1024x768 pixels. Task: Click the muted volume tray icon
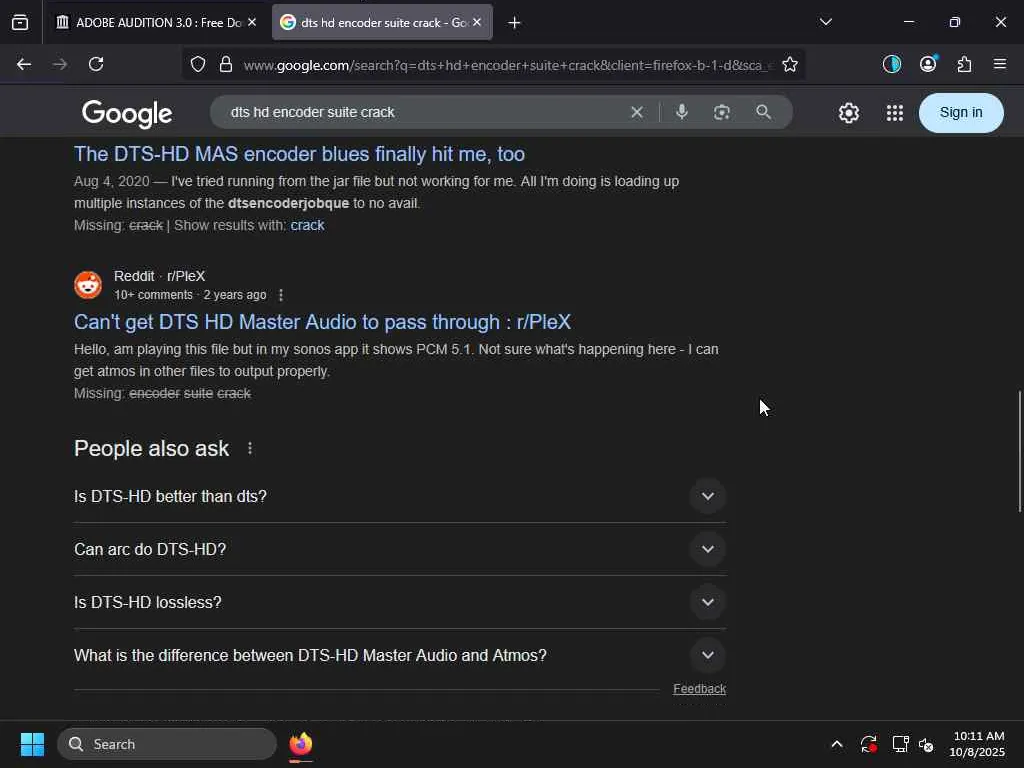point(926,744)
